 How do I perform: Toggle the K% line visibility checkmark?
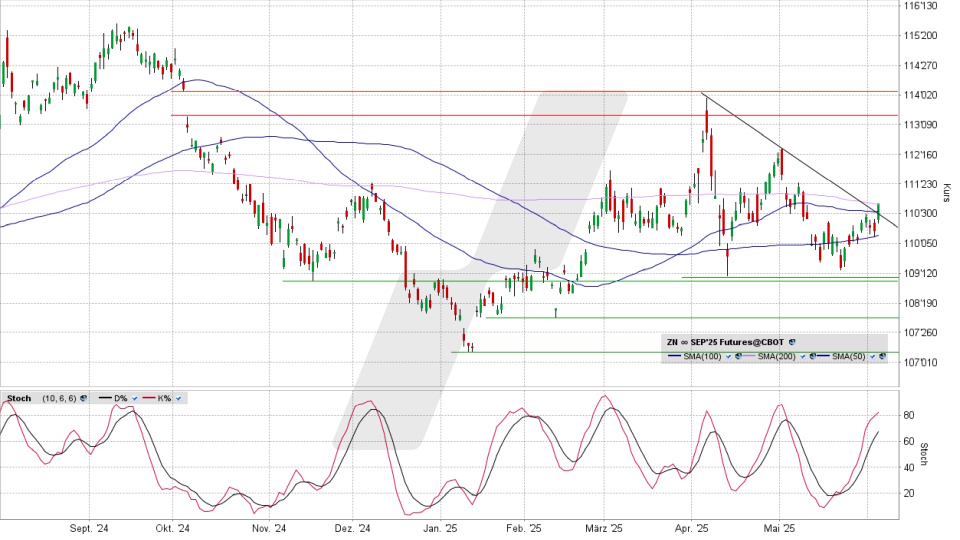pos(178,399)
